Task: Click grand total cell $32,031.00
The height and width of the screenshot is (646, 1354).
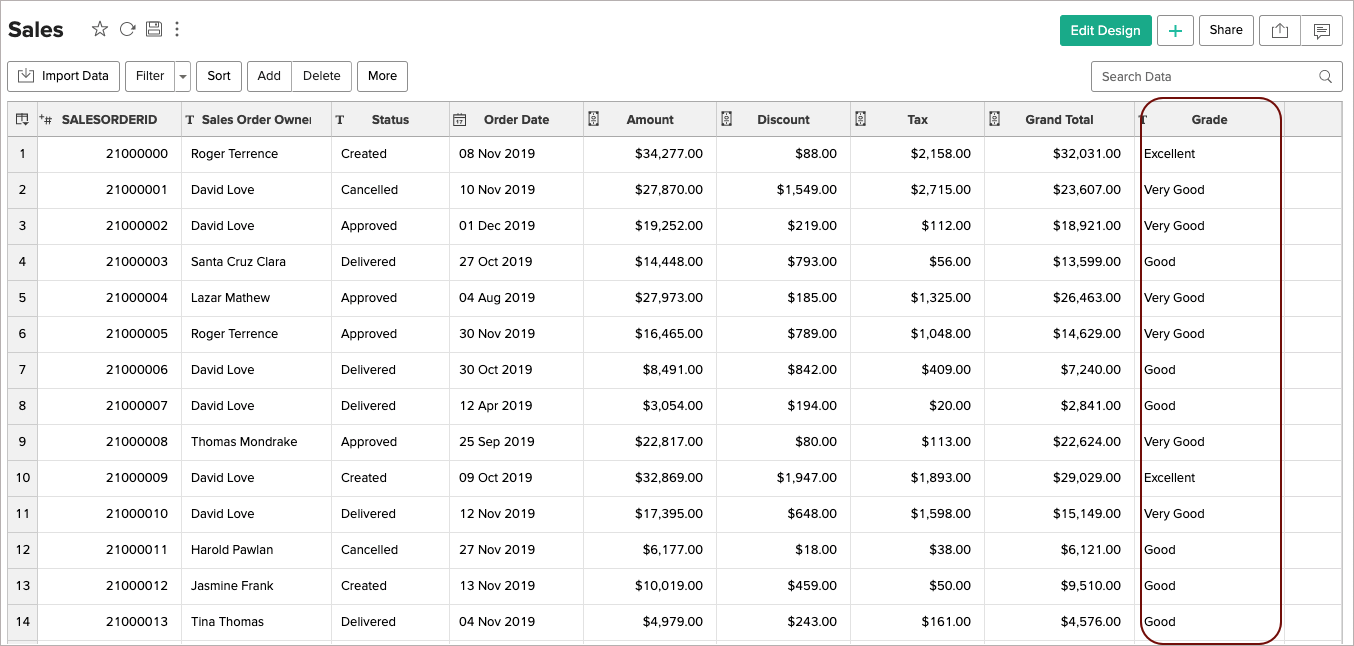Action: 1059,154
